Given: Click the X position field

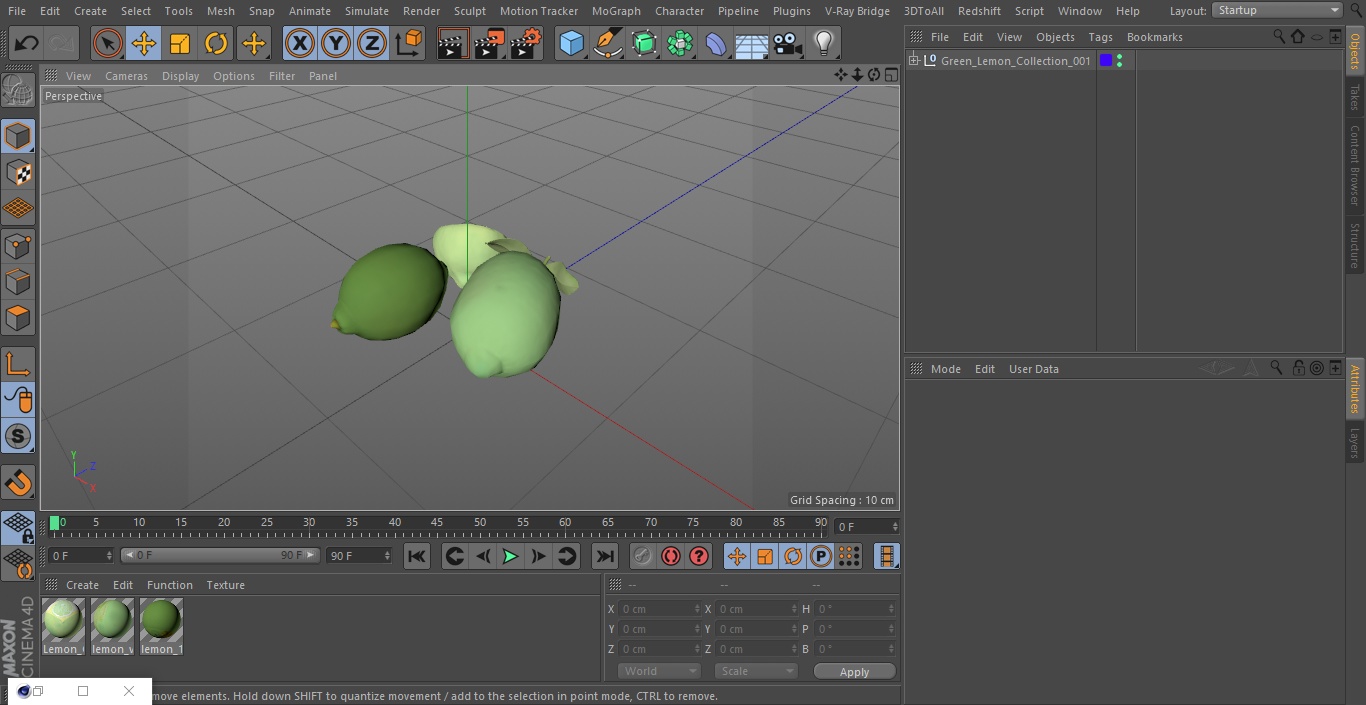Looking at the screenshot, I should click(660, 609).
